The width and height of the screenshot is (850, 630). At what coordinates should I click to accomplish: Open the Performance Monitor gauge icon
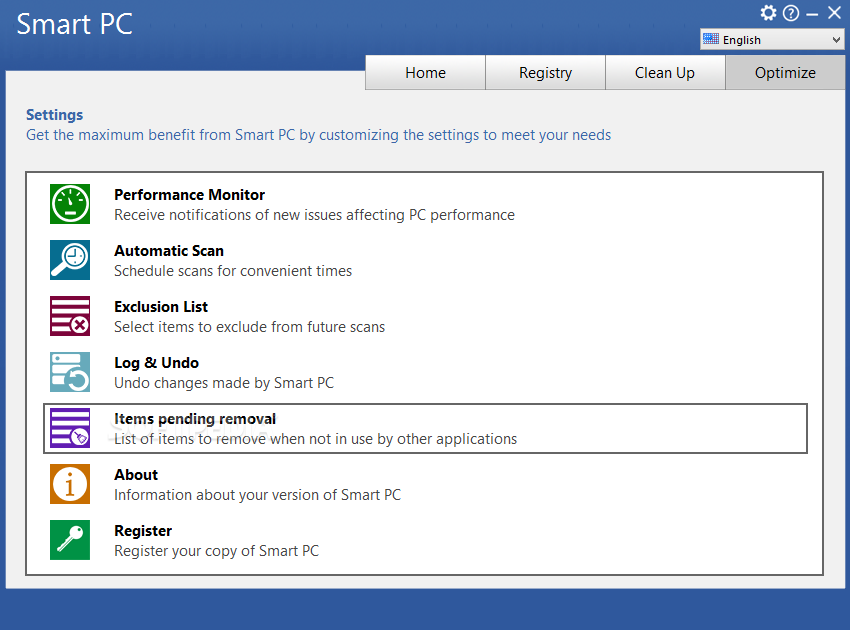click(70, 204)
